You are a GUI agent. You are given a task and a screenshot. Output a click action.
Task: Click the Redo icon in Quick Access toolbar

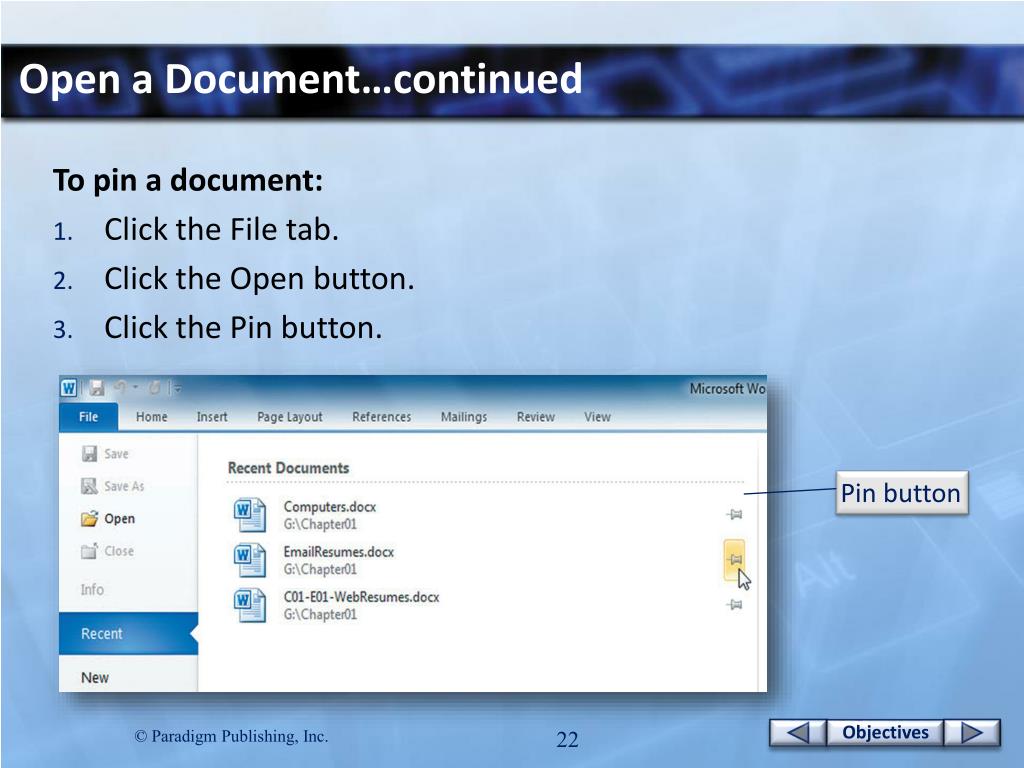(154, 388)
